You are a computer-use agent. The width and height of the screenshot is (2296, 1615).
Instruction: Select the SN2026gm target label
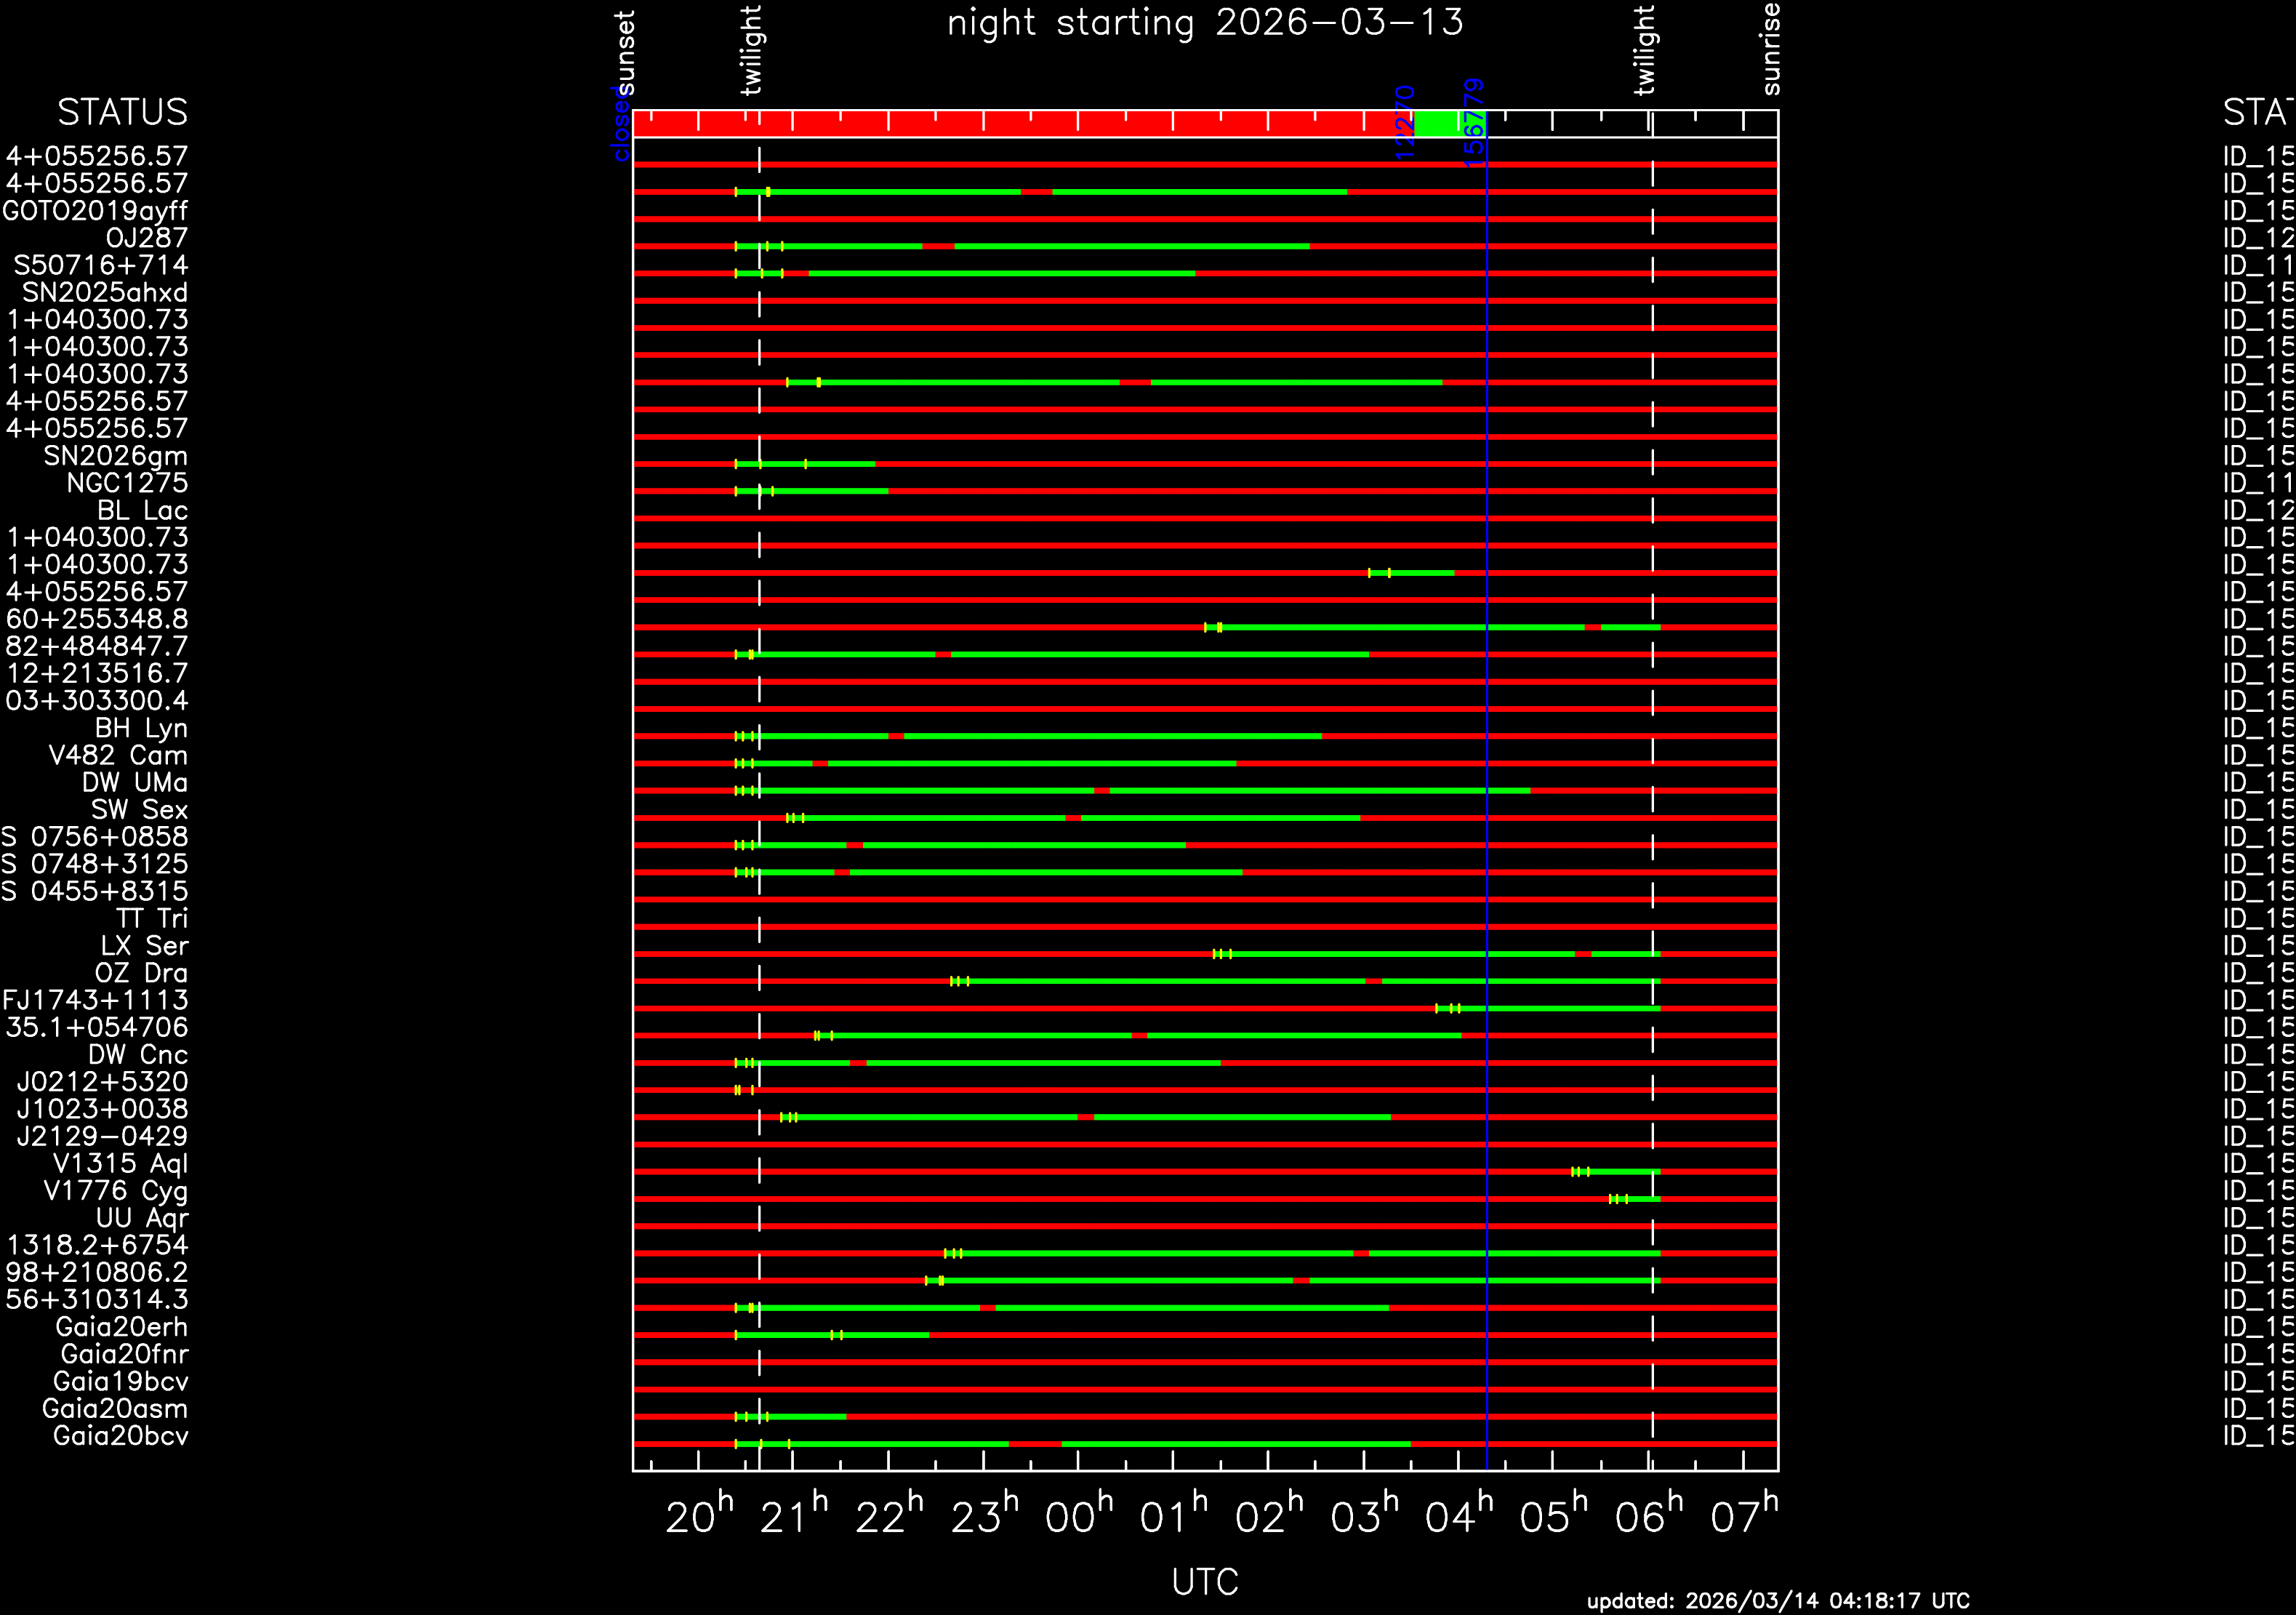tap(115, 456)
